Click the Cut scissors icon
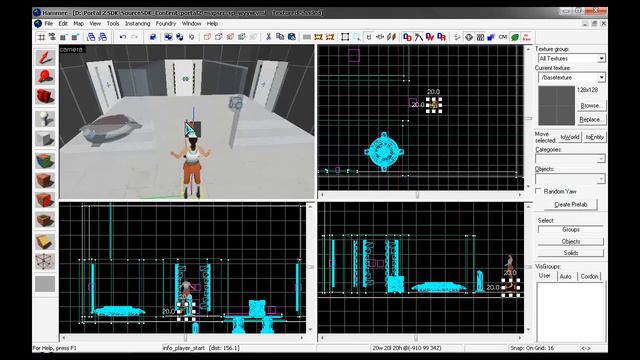Viewport: 640px width, 360px height. pyautogui.click(x=268, y=37)
